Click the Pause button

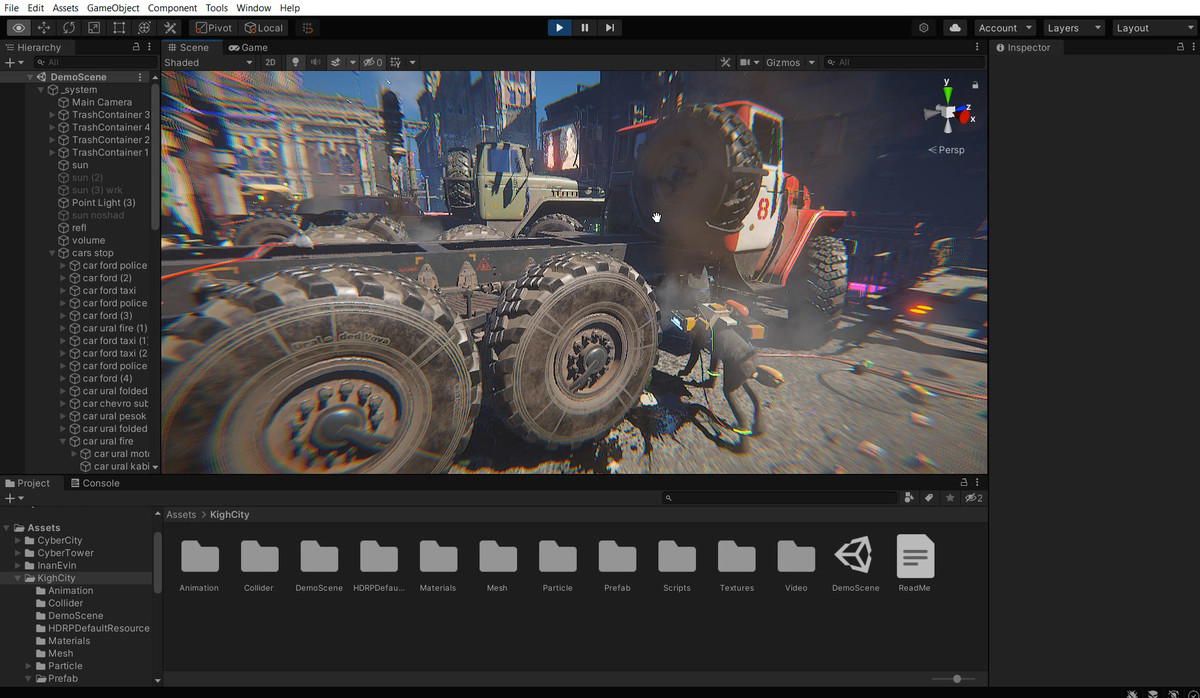click(x=584, y=28)
